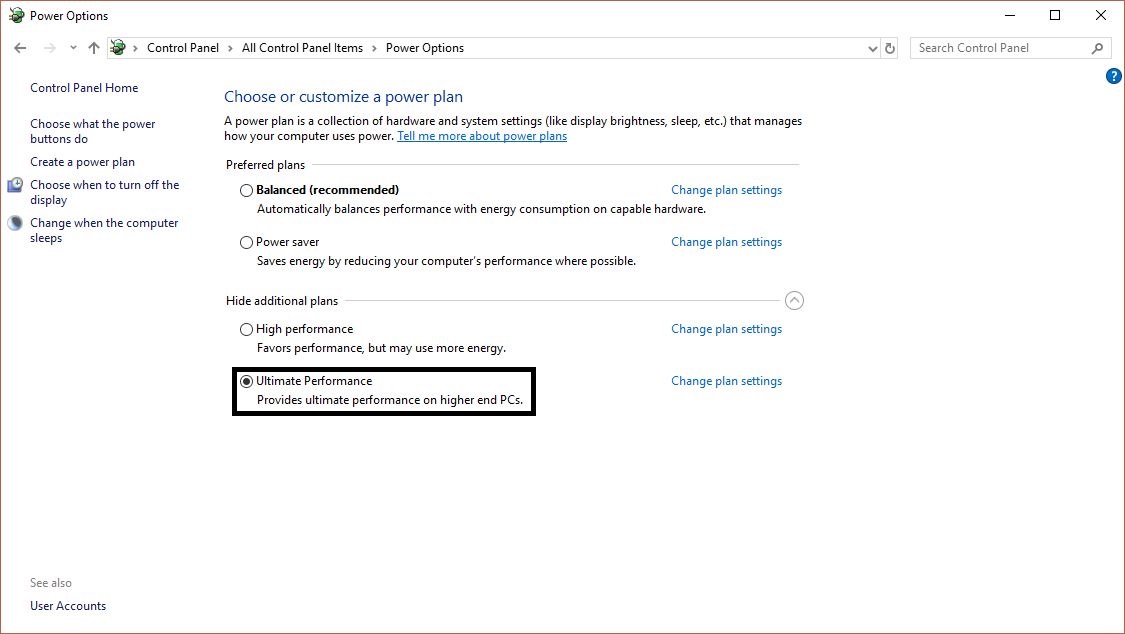Click Hide additional plans label
This screenshot has height=634, width=1125.
[x=282, y=301]
